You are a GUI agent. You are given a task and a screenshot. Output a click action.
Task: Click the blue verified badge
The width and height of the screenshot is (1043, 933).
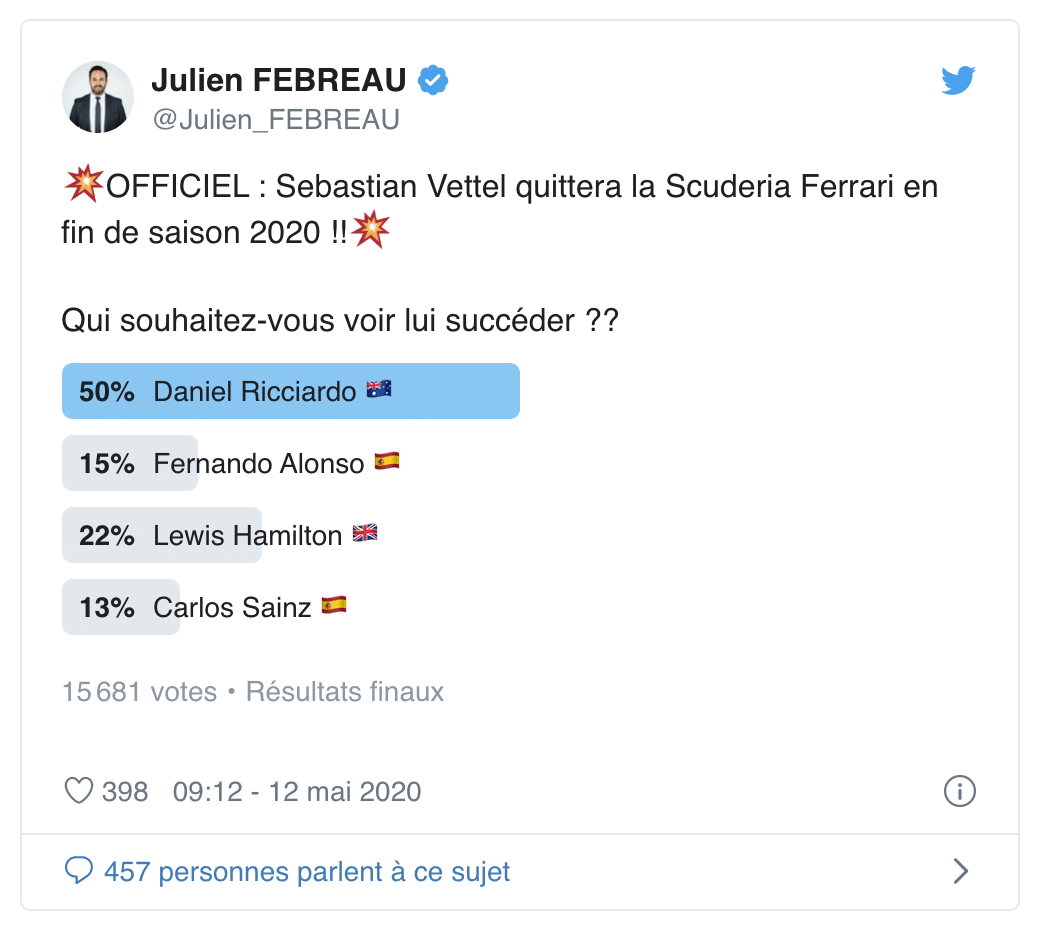432,80
